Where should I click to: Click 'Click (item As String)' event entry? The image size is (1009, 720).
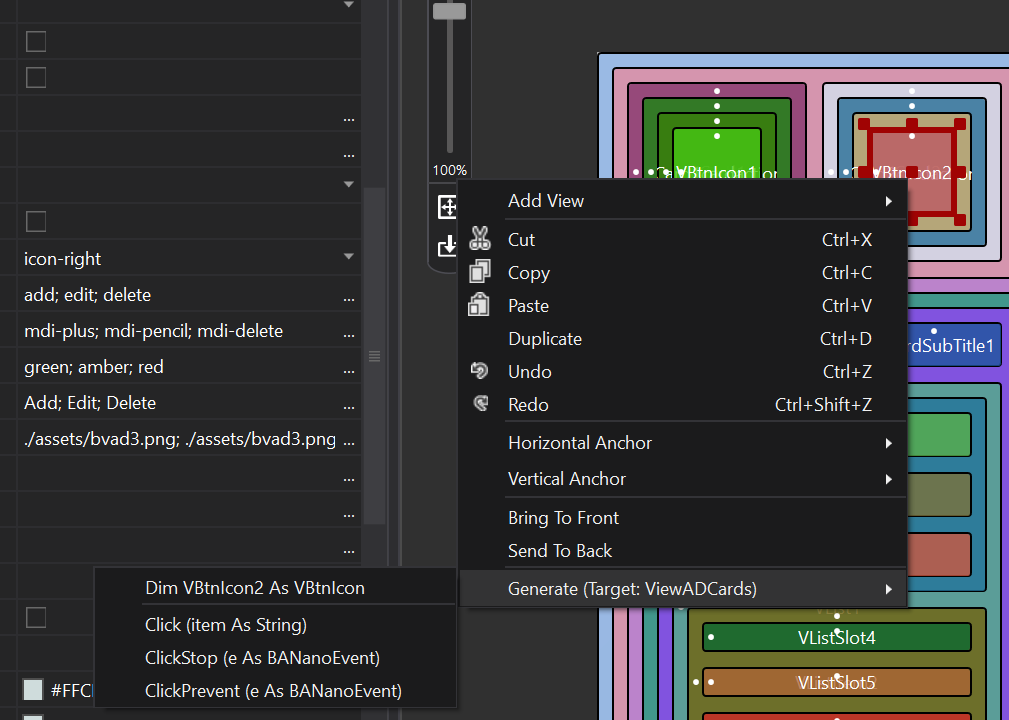click(226, 625)
